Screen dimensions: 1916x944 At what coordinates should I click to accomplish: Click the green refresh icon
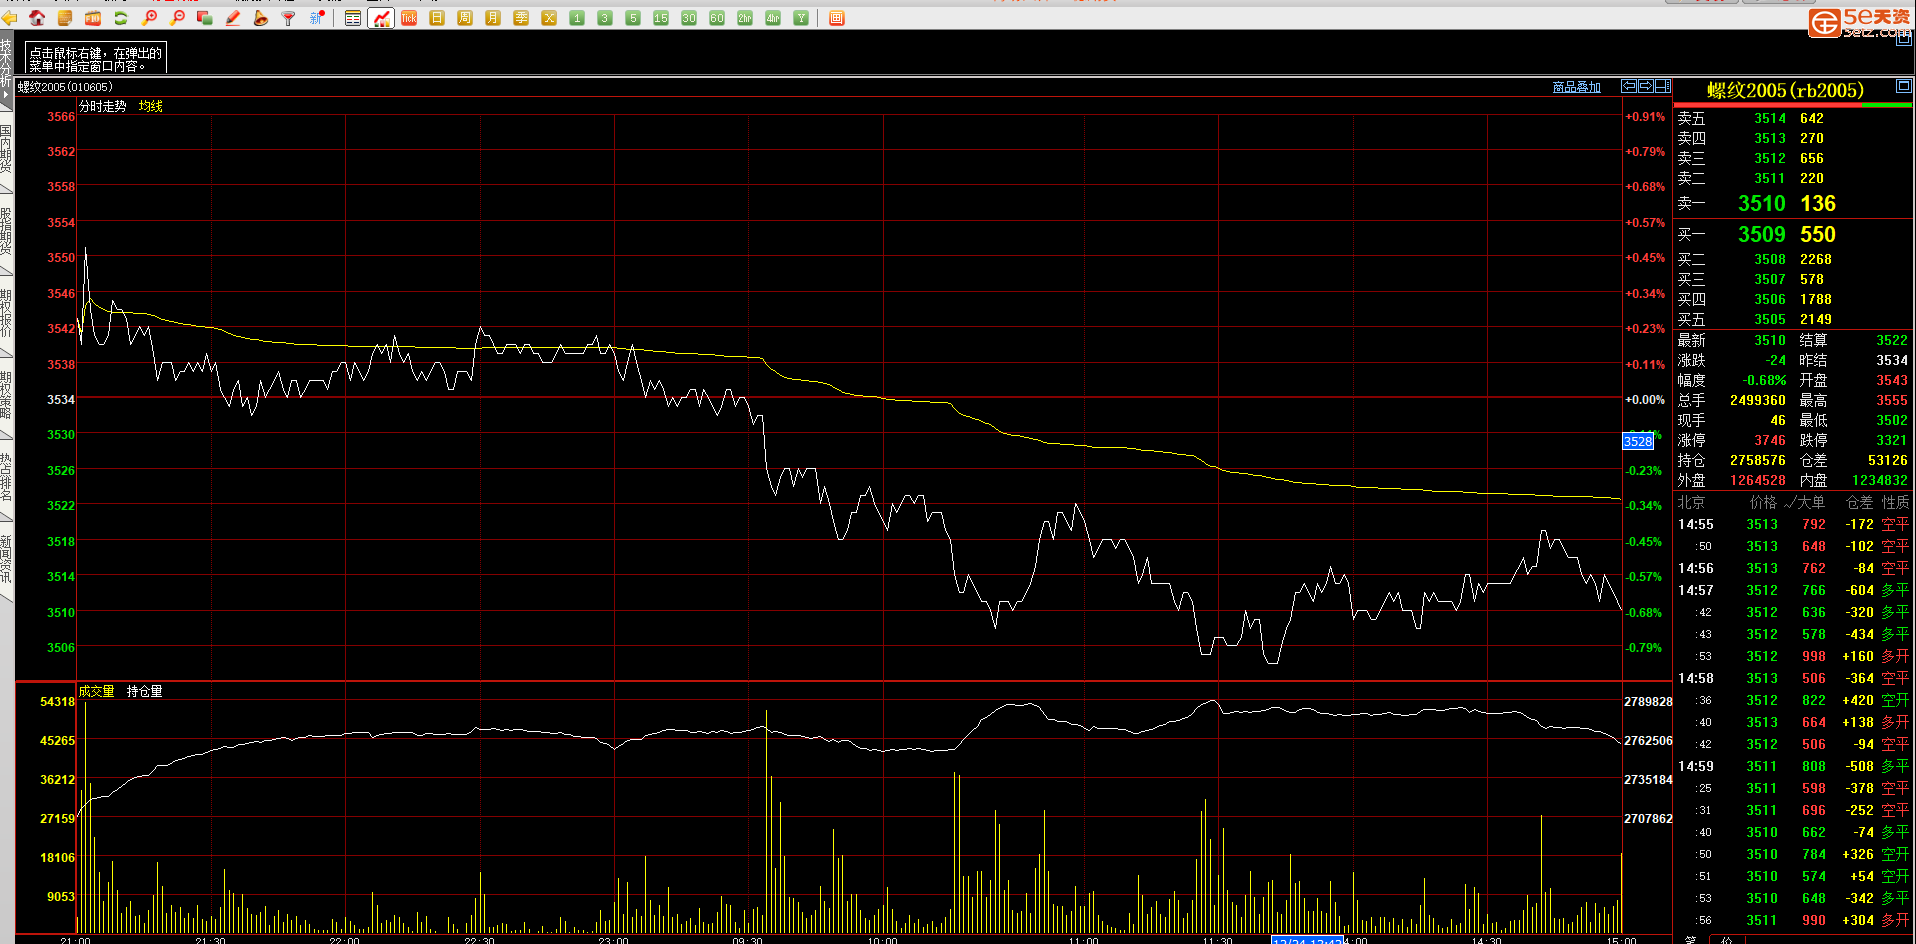(x=121, y=18)
